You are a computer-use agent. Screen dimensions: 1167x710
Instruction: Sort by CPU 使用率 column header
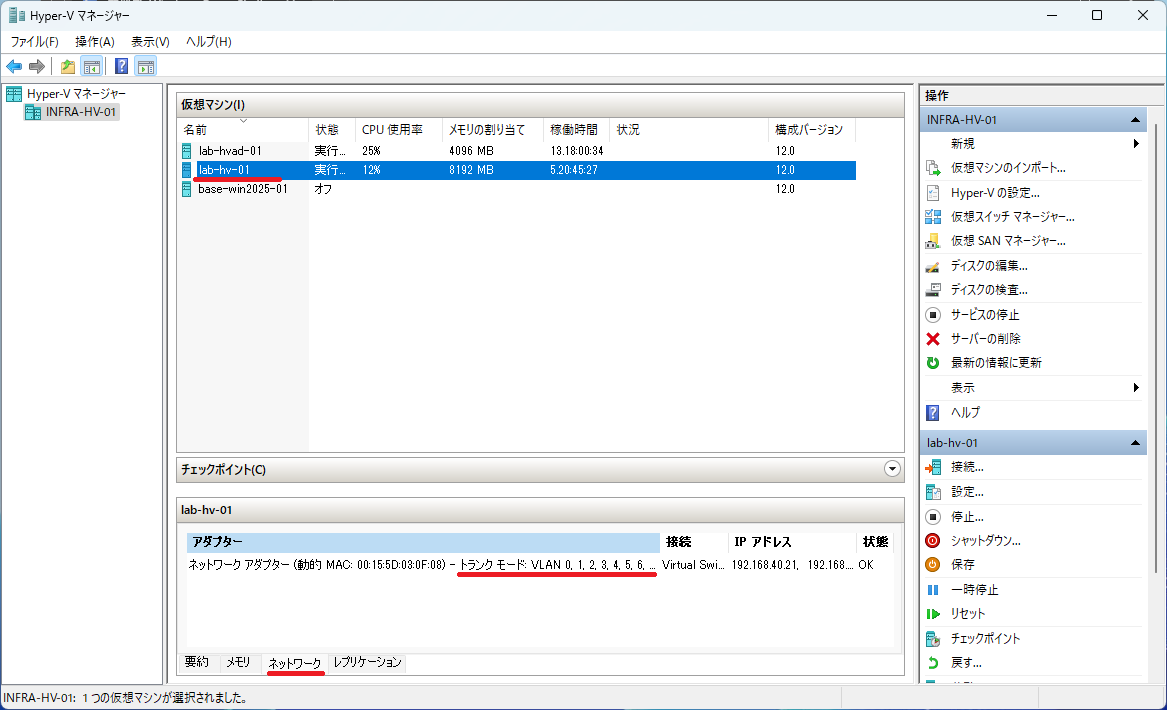(399, 129)
